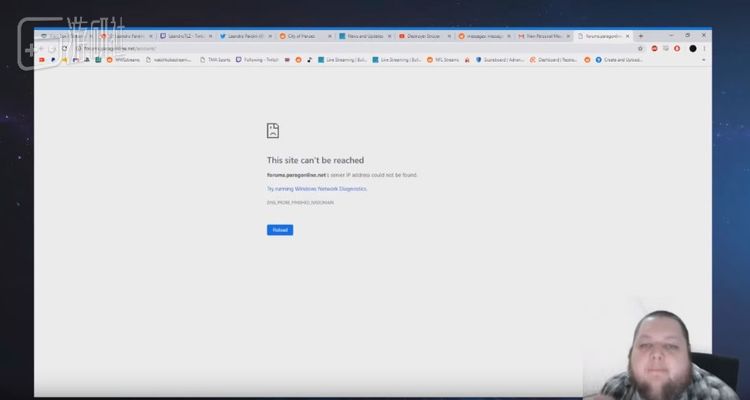
Task: Click the red adblock extension icon
Action: click(655, 48)
